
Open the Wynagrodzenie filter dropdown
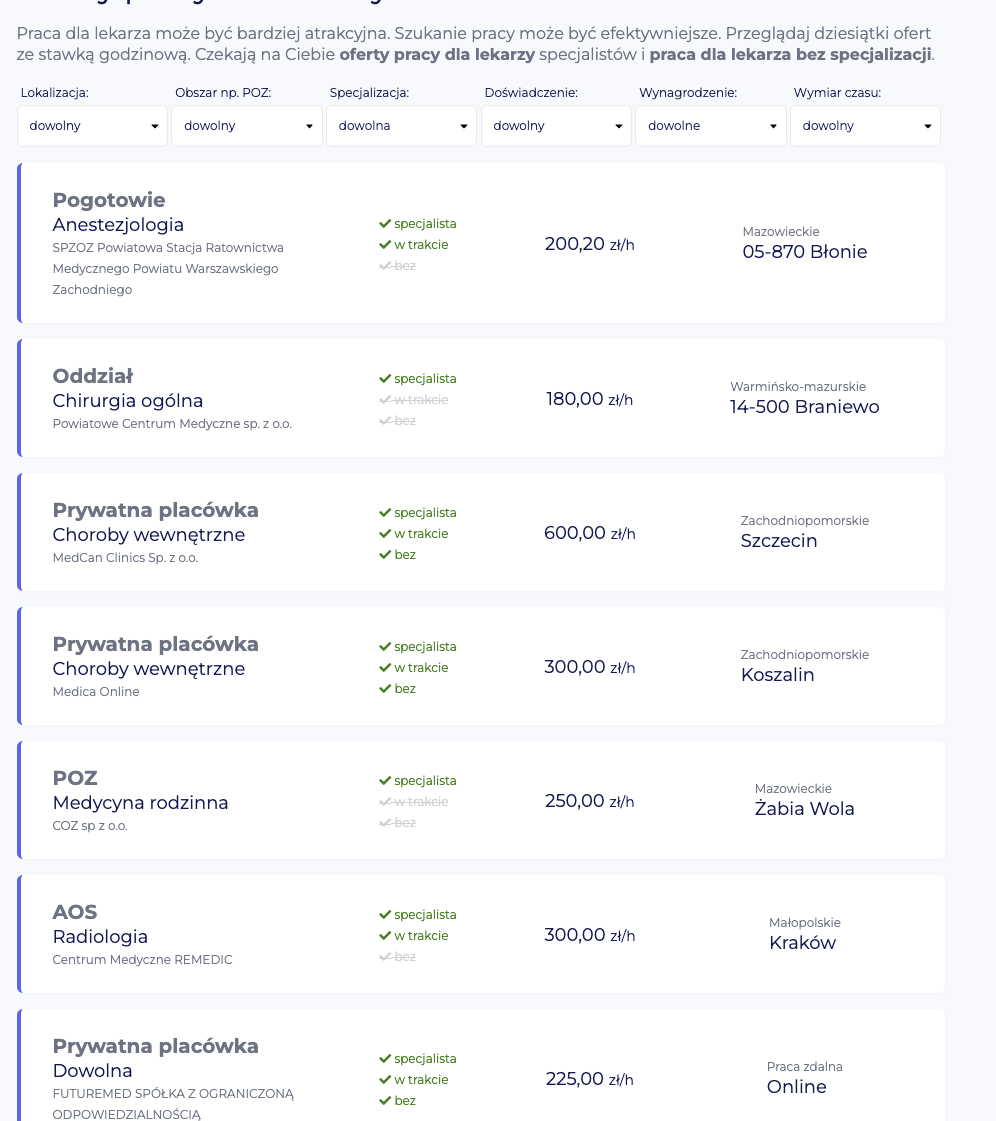pyautogui.click(x=710, y=126)
